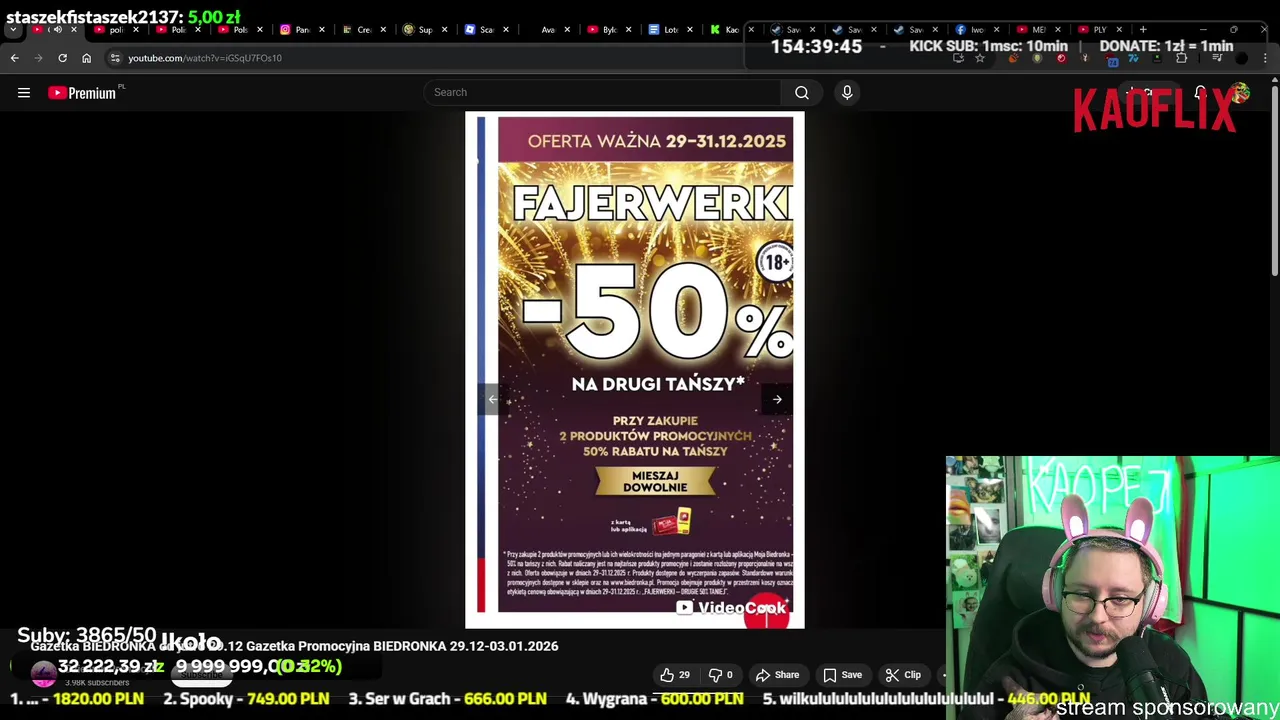
Task: Open a new browser tab
Action: [1143, 29]
